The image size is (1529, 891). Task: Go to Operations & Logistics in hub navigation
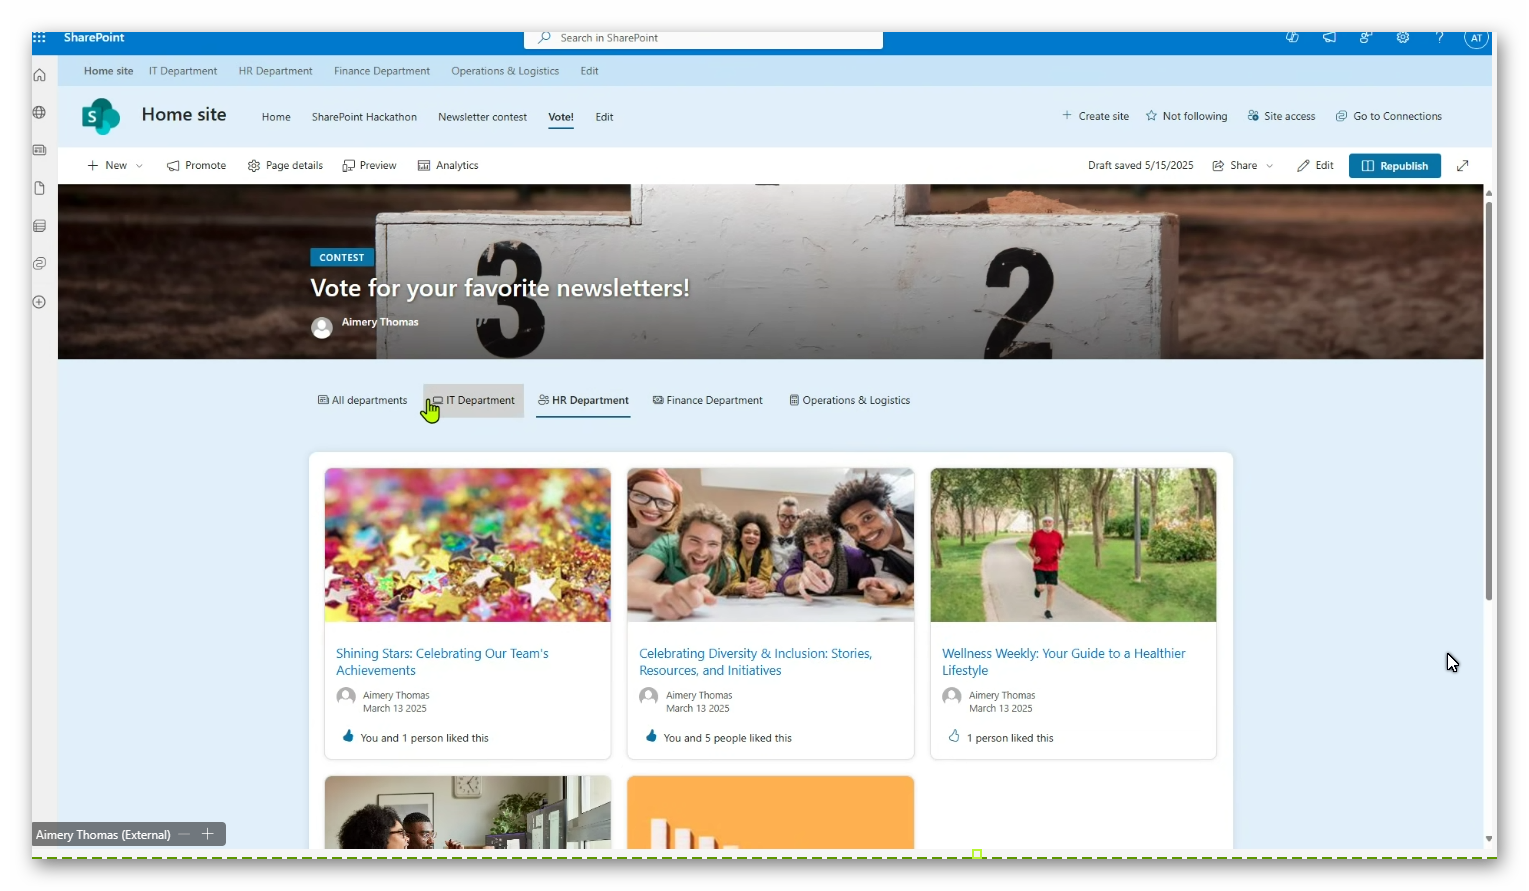click(x=505, y=71)
